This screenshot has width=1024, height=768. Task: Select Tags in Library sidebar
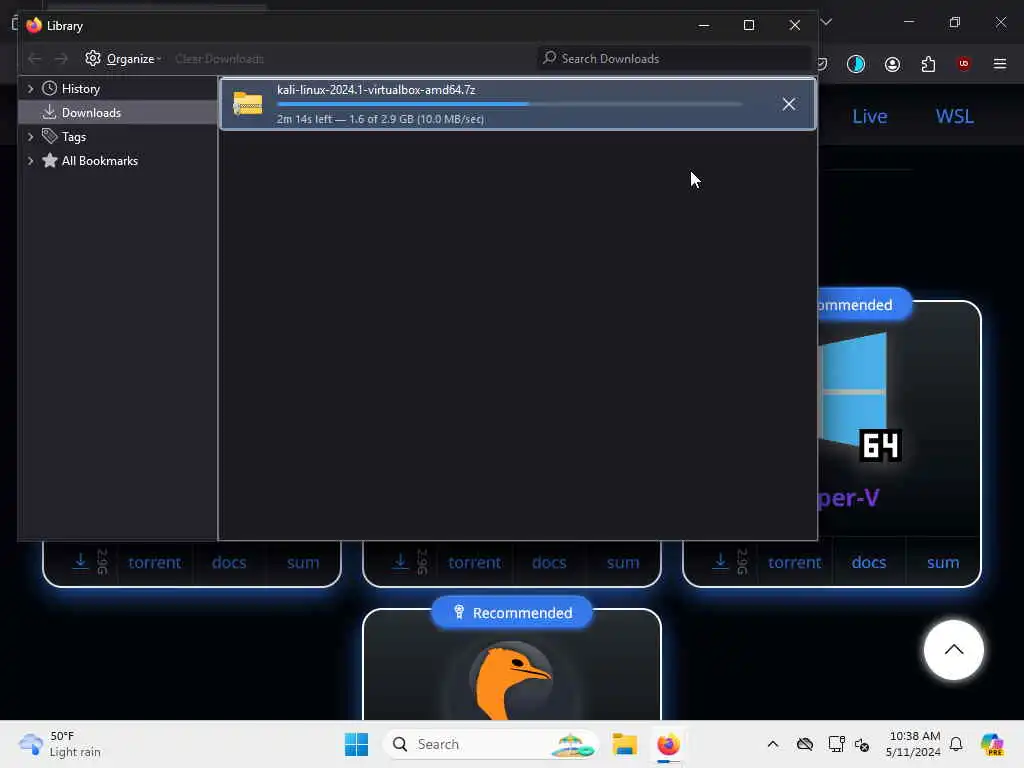click(x=73, y=137)
